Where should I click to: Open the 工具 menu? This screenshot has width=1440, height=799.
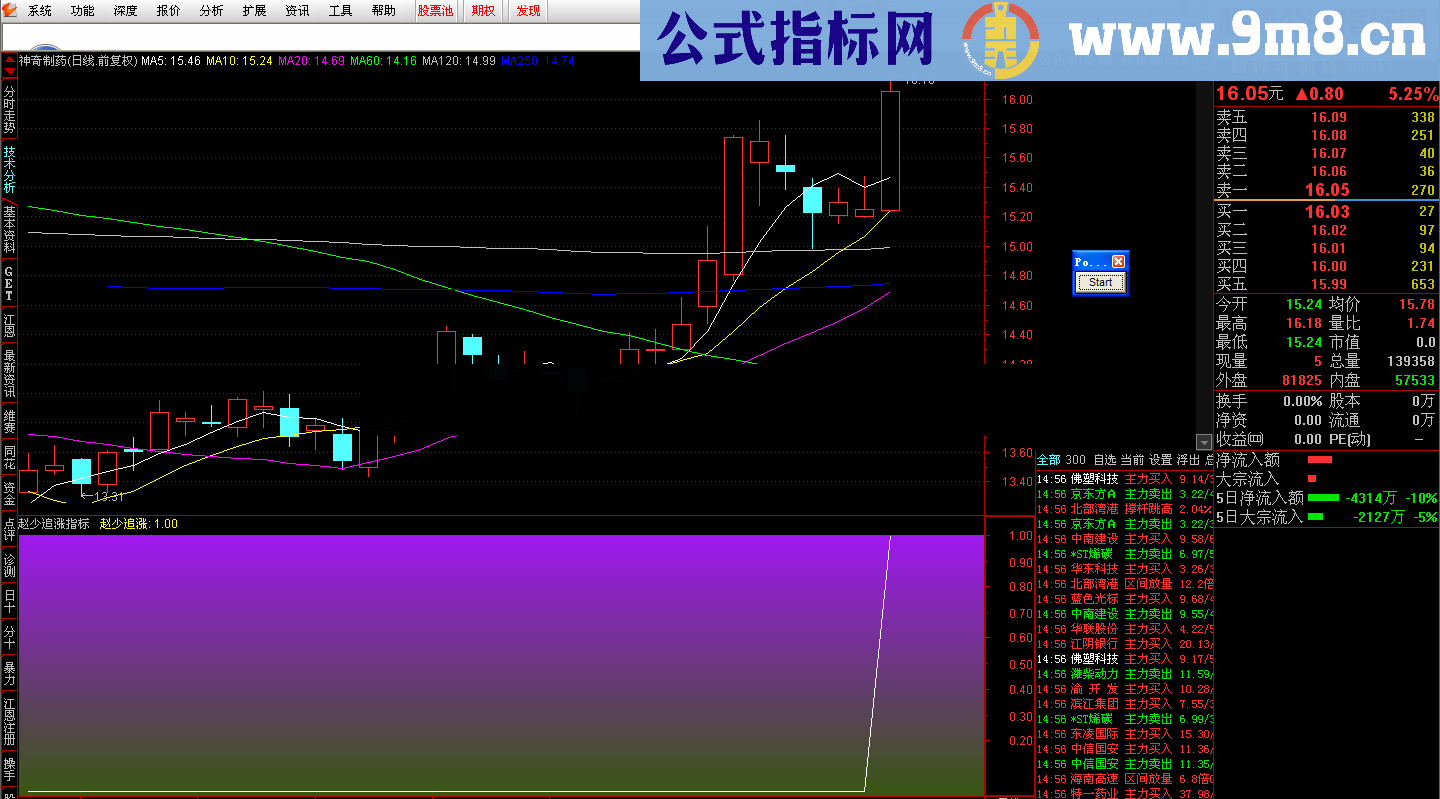click(341, 11)
